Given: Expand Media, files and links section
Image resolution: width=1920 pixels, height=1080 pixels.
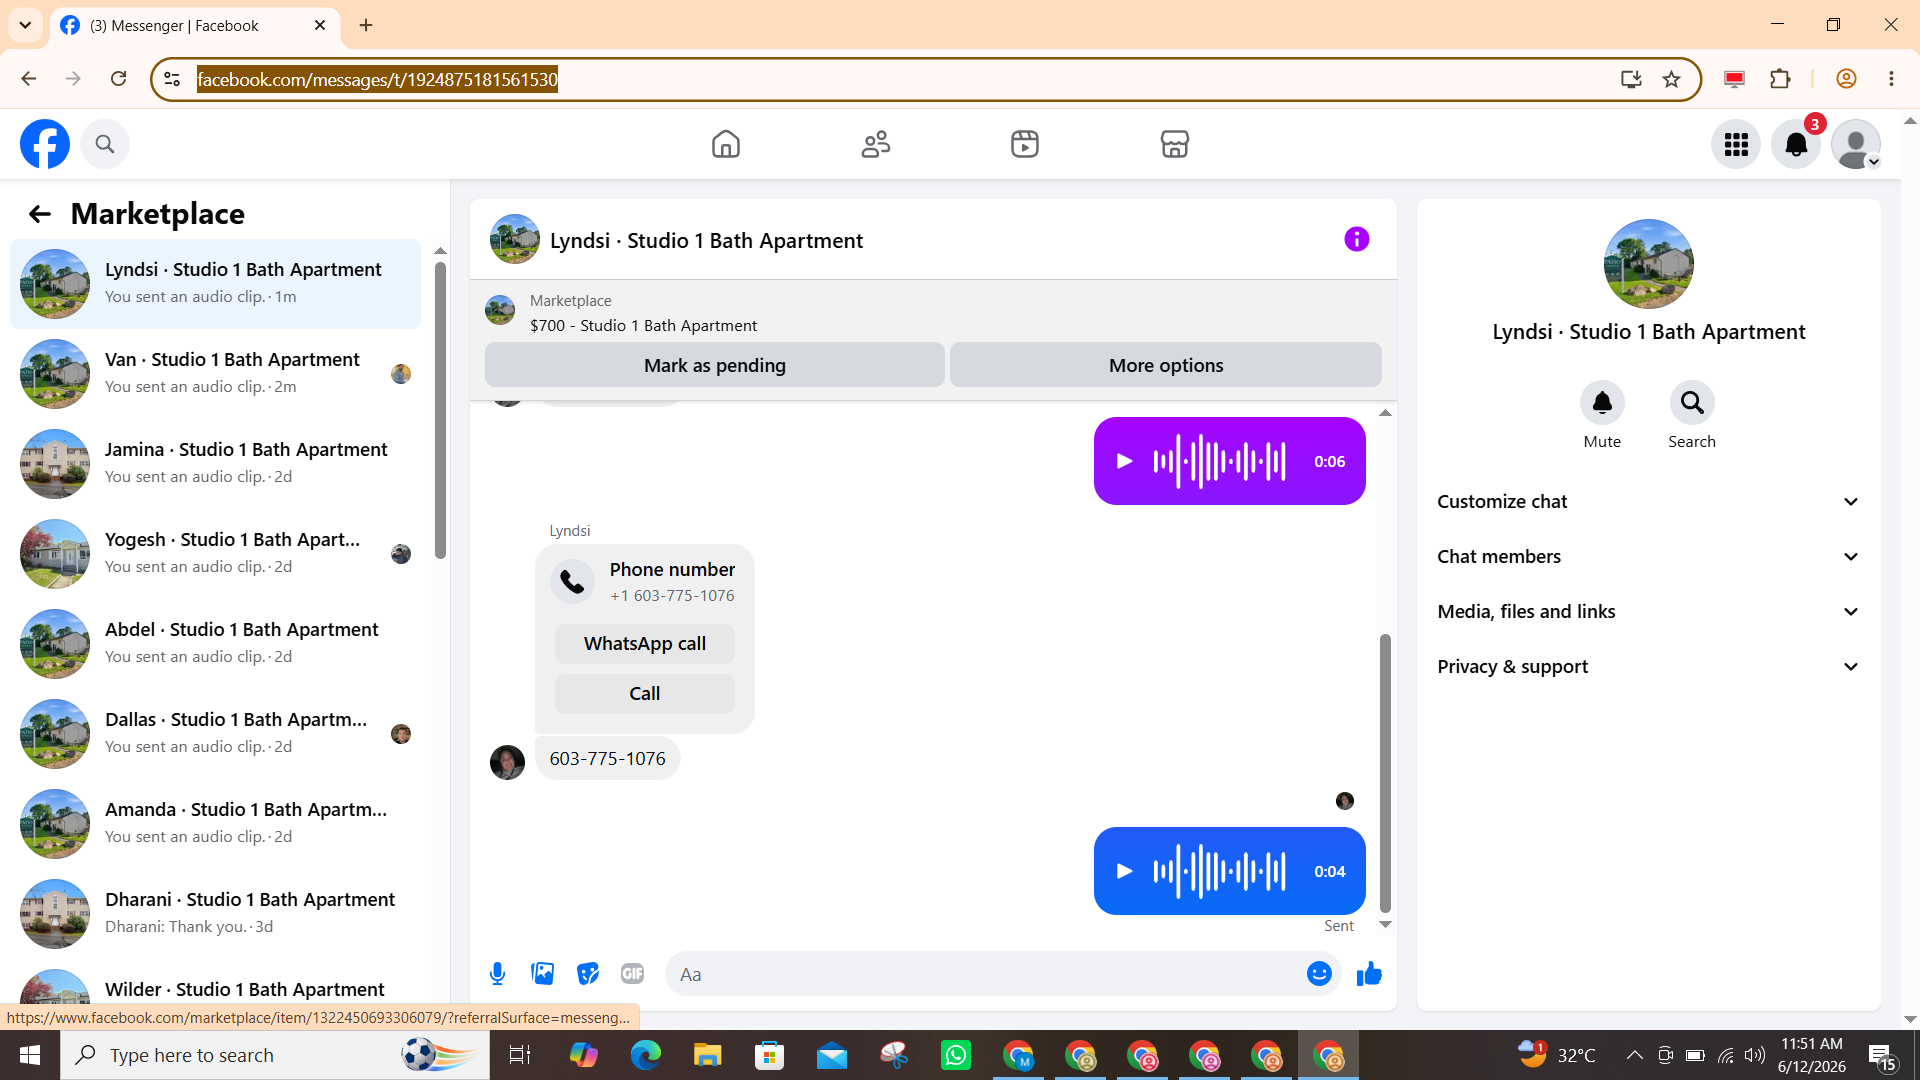Looking at the screenshot, I should [1649, 612].
